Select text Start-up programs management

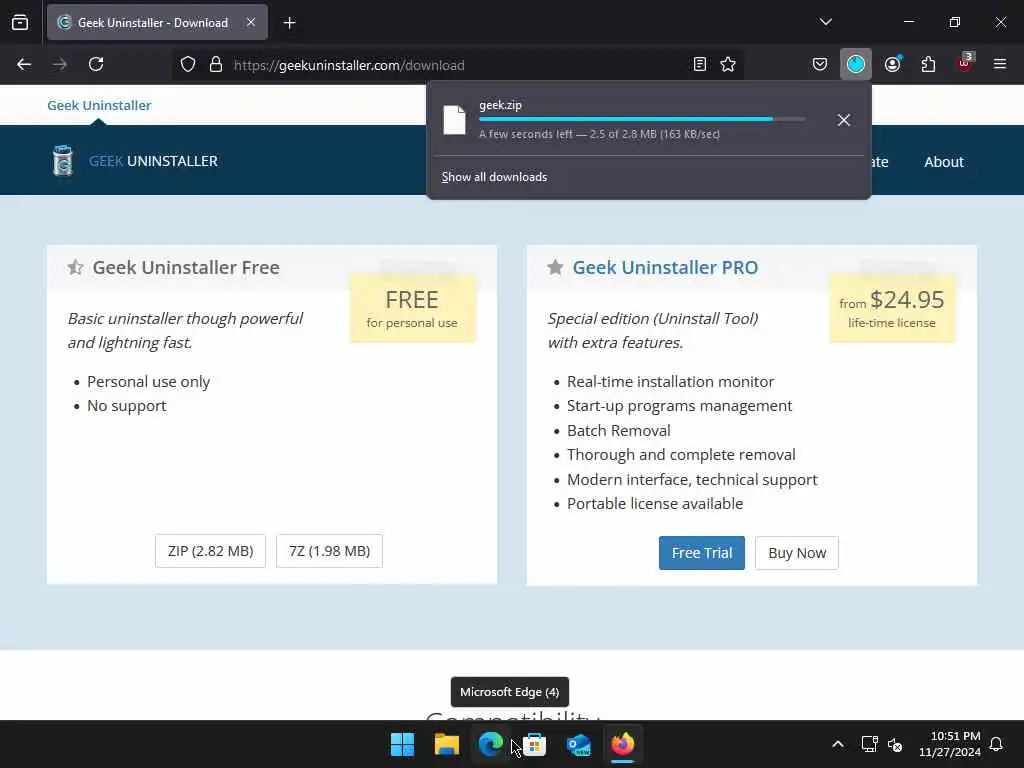(x=679, y=406)
